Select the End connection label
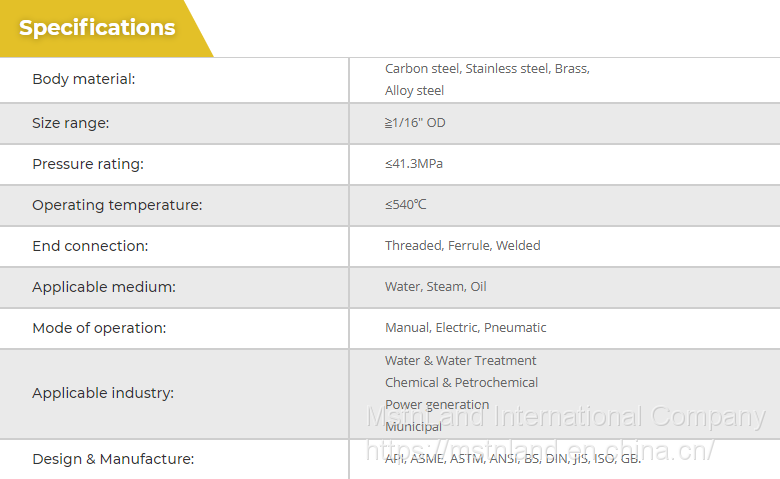Viewport: 780px width, 479px height. (90, 246)
